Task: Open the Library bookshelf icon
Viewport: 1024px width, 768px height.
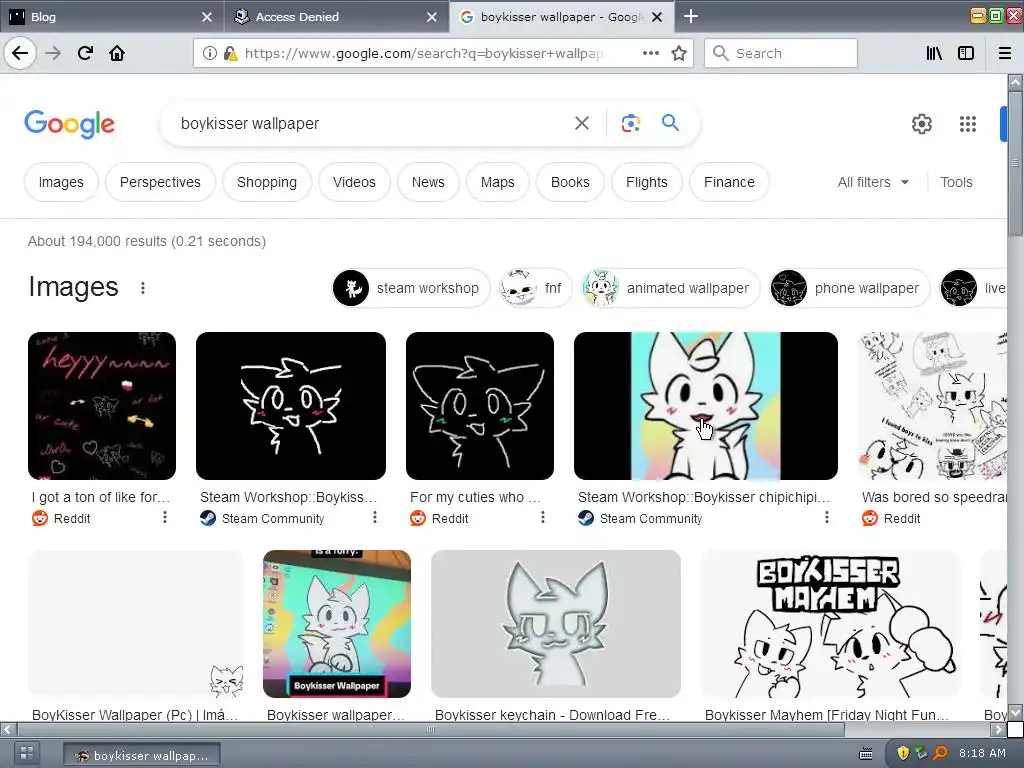Action: pyautogui.click(x=934, y=53)
